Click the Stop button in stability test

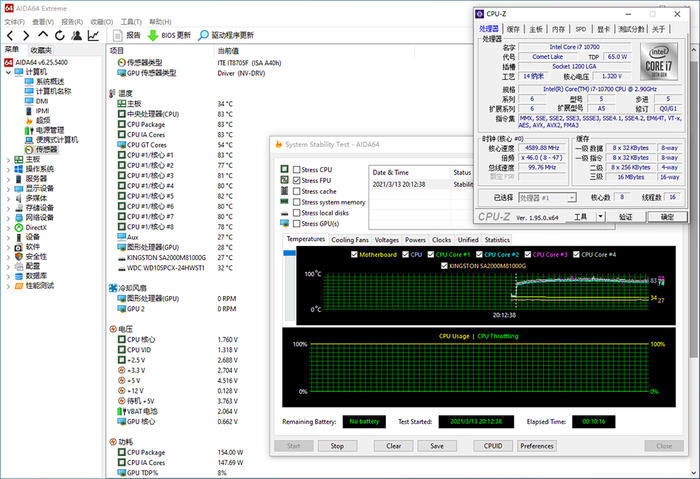tap(337, 446)
